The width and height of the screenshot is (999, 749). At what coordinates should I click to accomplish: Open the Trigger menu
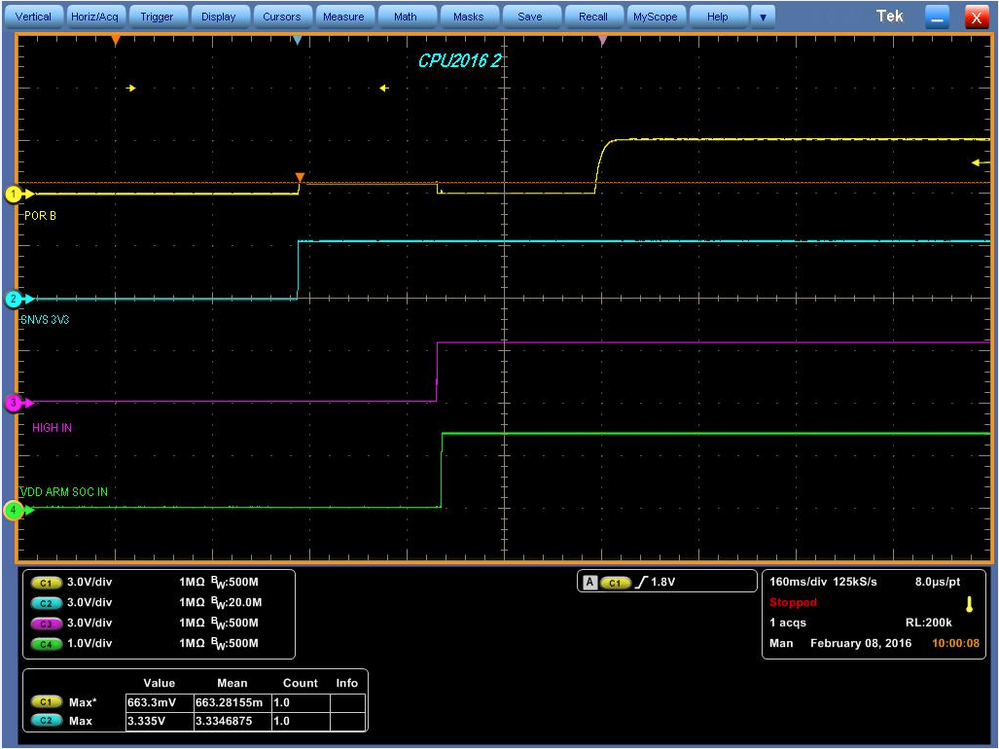(157, 17)
